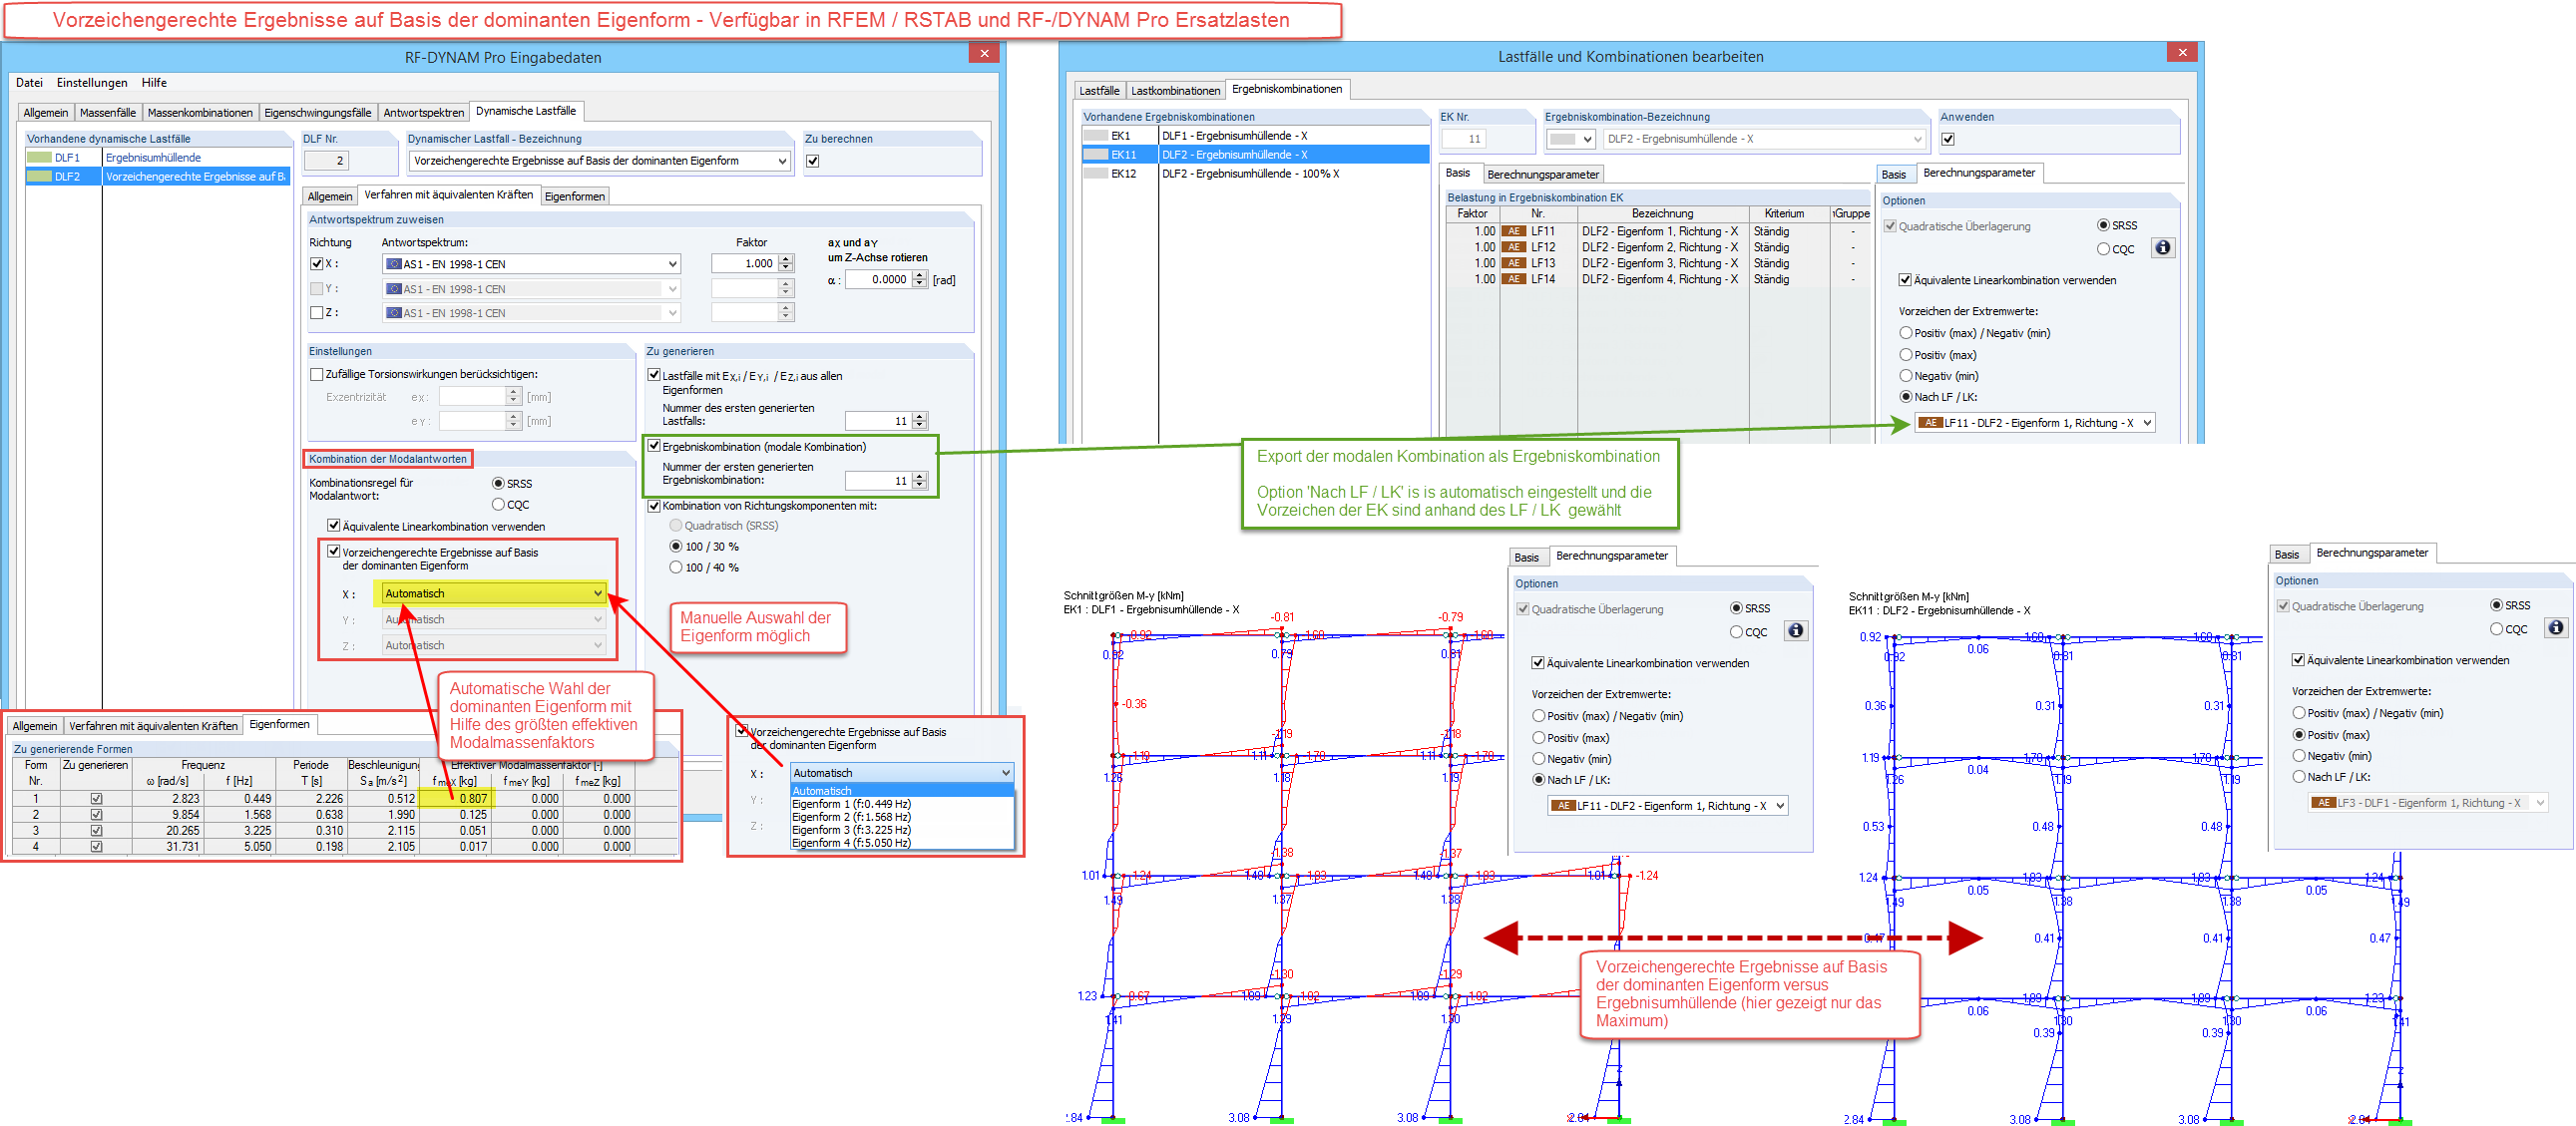Open the Hilfe menu

coord(154,83)
